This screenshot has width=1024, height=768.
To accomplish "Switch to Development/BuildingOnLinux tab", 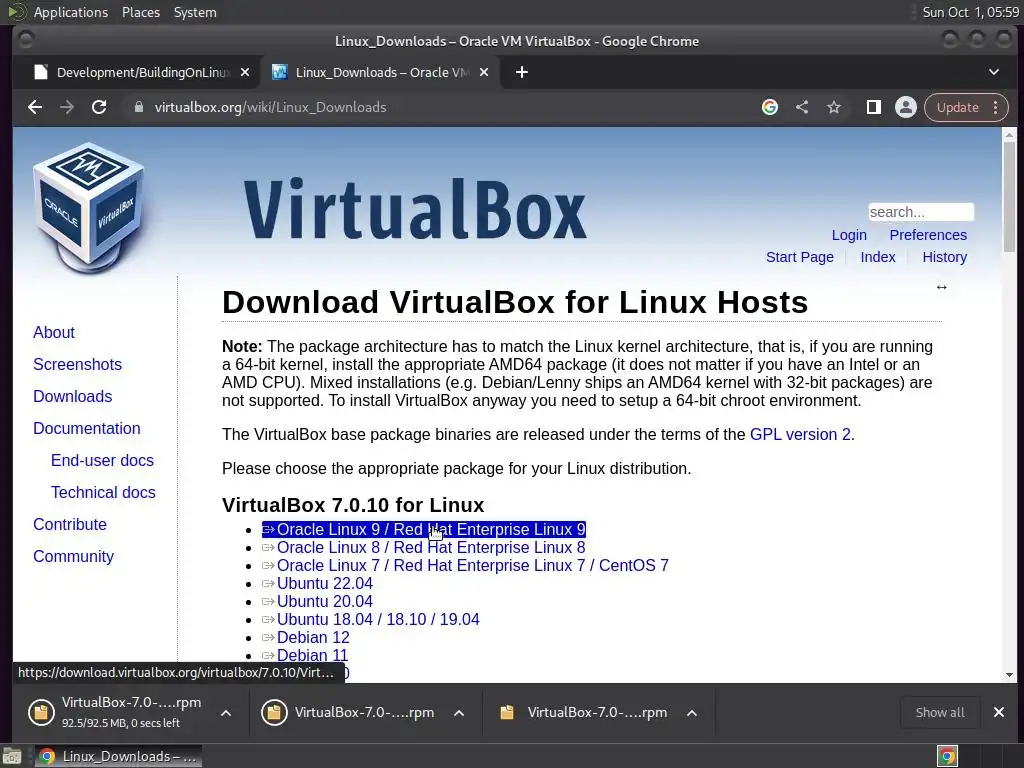I will point(134,72).
